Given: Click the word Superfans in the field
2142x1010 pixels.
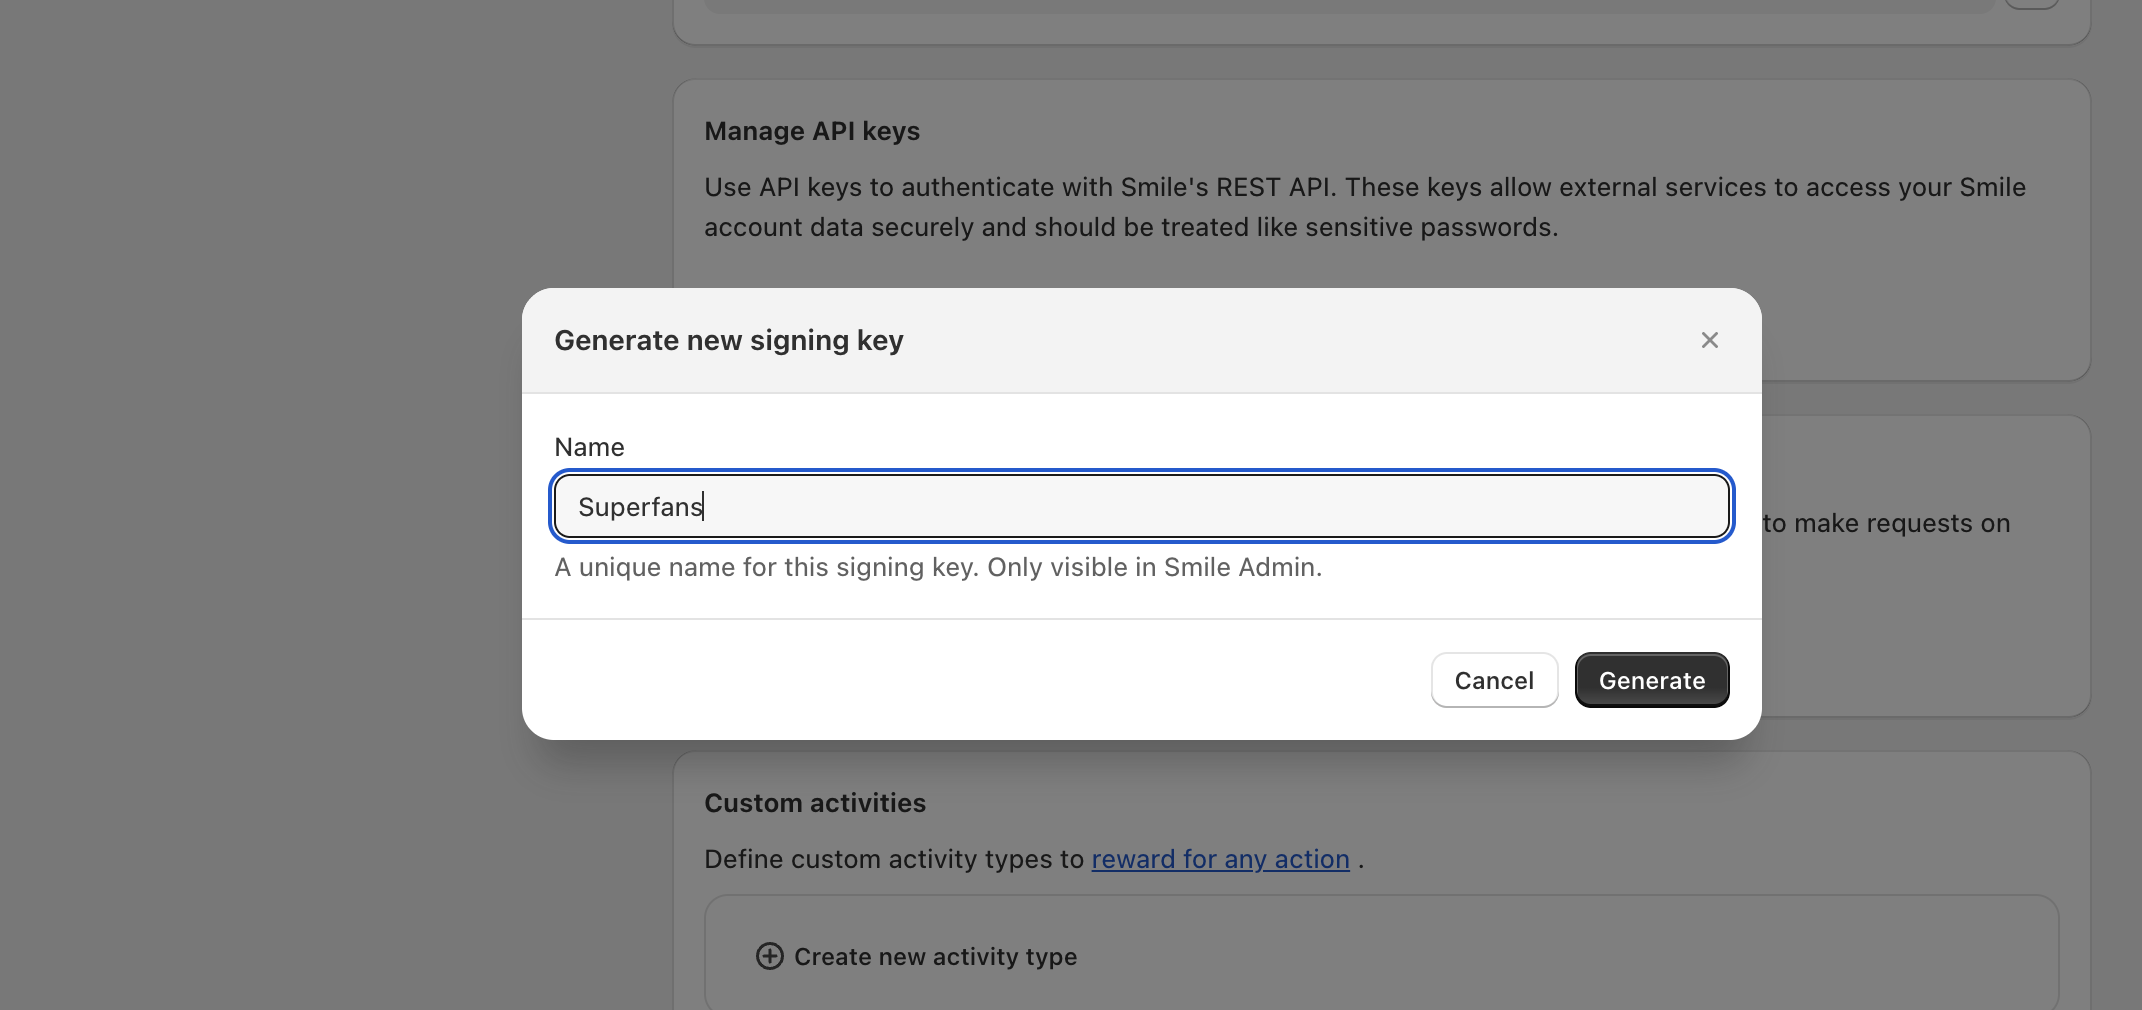Looking at the screenshot, I should coord(640,507).
